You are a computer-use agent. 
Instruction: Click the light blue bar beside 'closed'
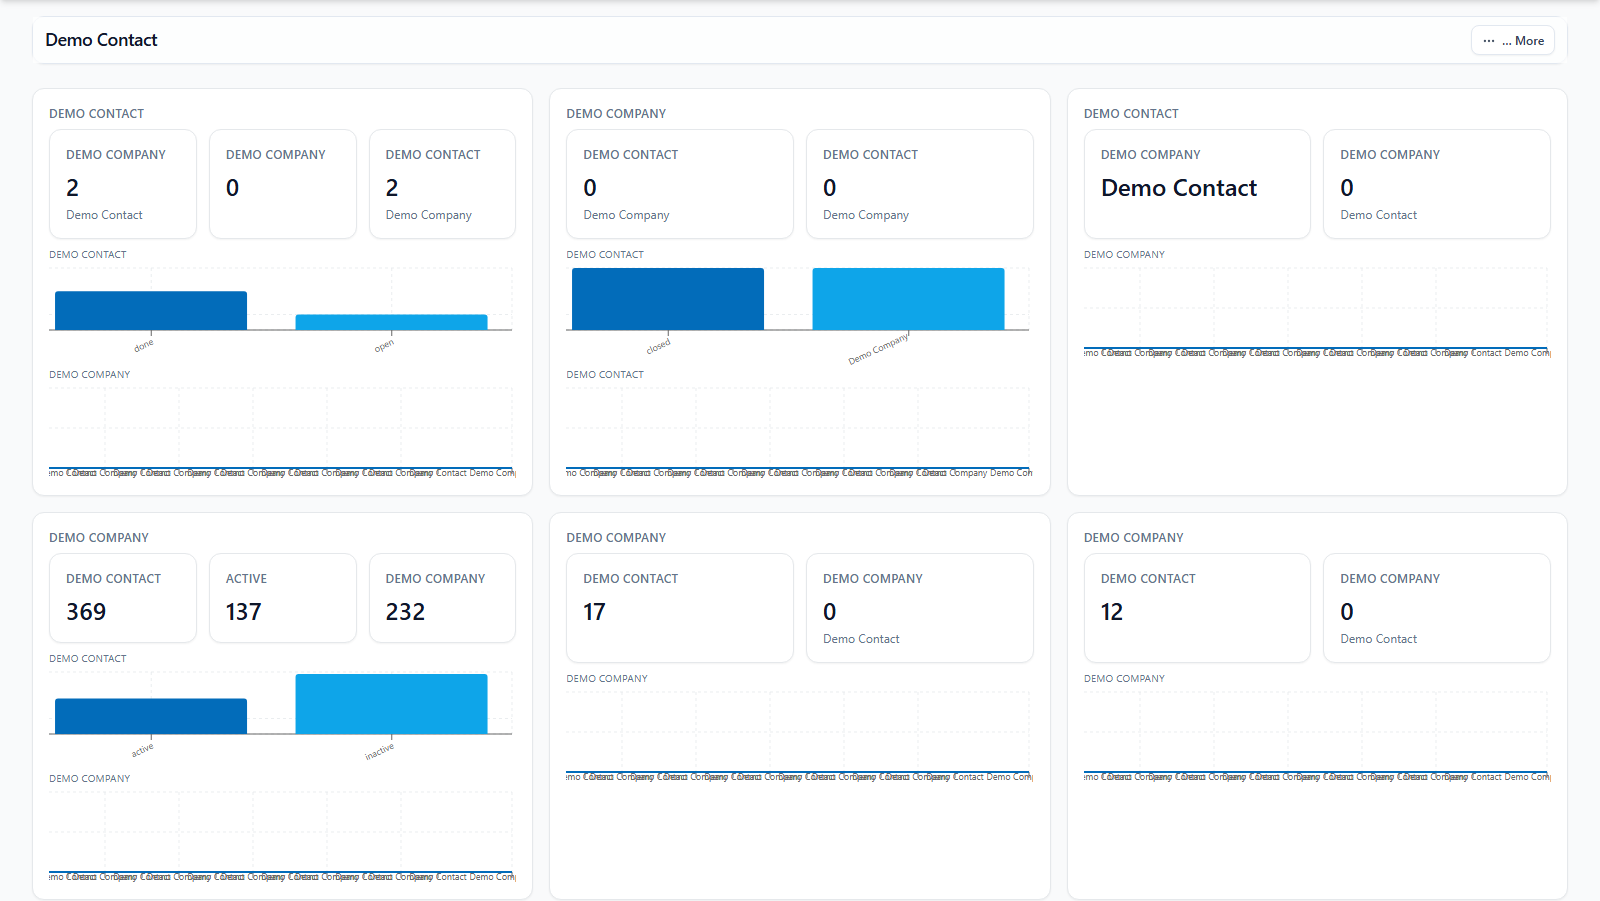coord(908,299)
